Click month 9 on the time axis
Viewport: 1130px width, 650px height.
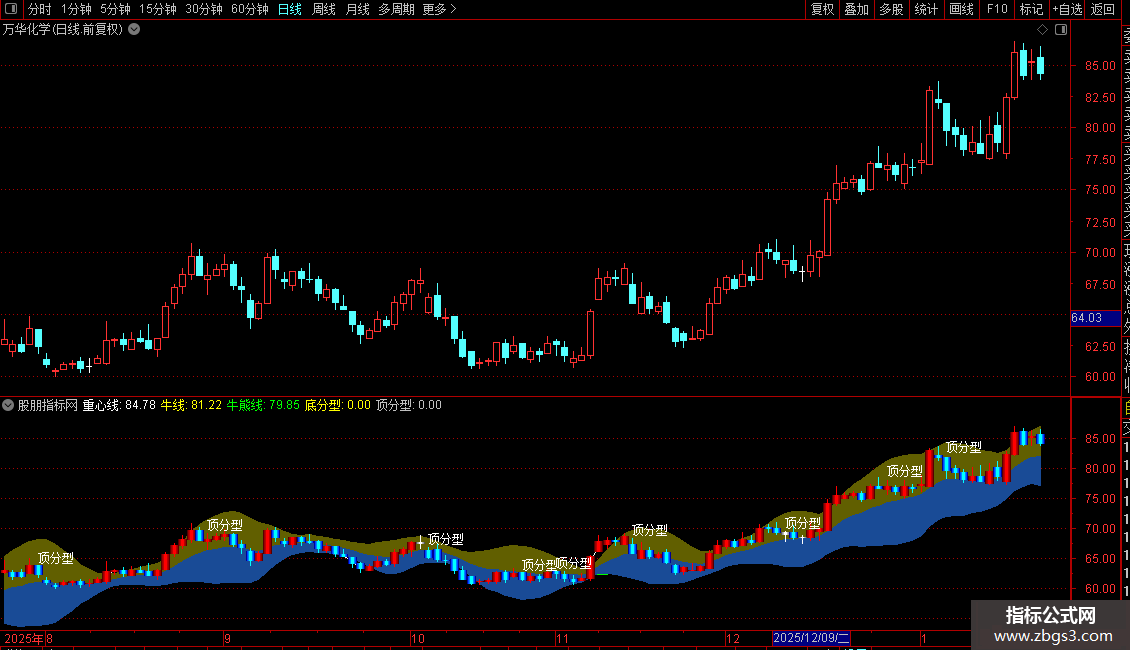(228, 638)
